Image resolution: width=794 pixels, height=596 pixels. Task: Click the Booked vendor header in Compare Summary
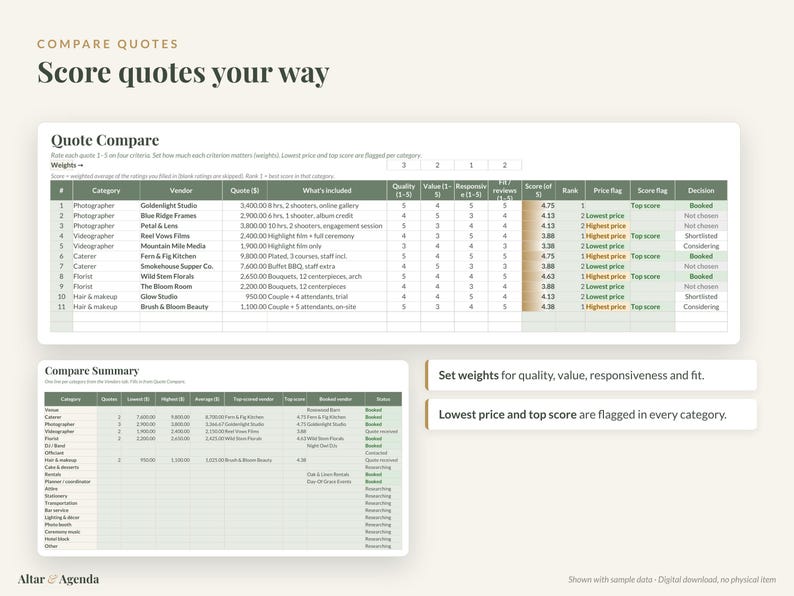point(335,399)
